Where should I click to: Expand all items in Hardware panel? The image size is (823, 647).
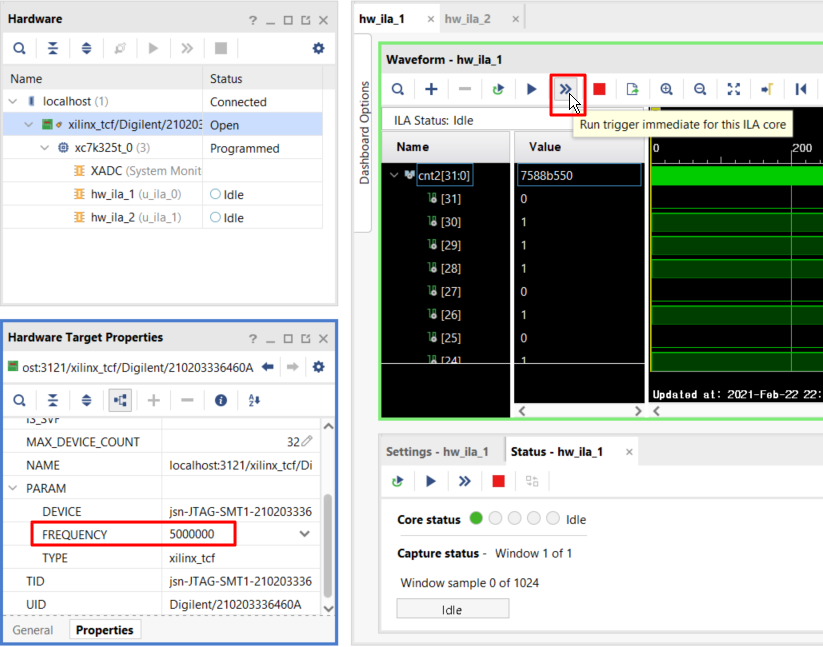(x=87, y=49)
